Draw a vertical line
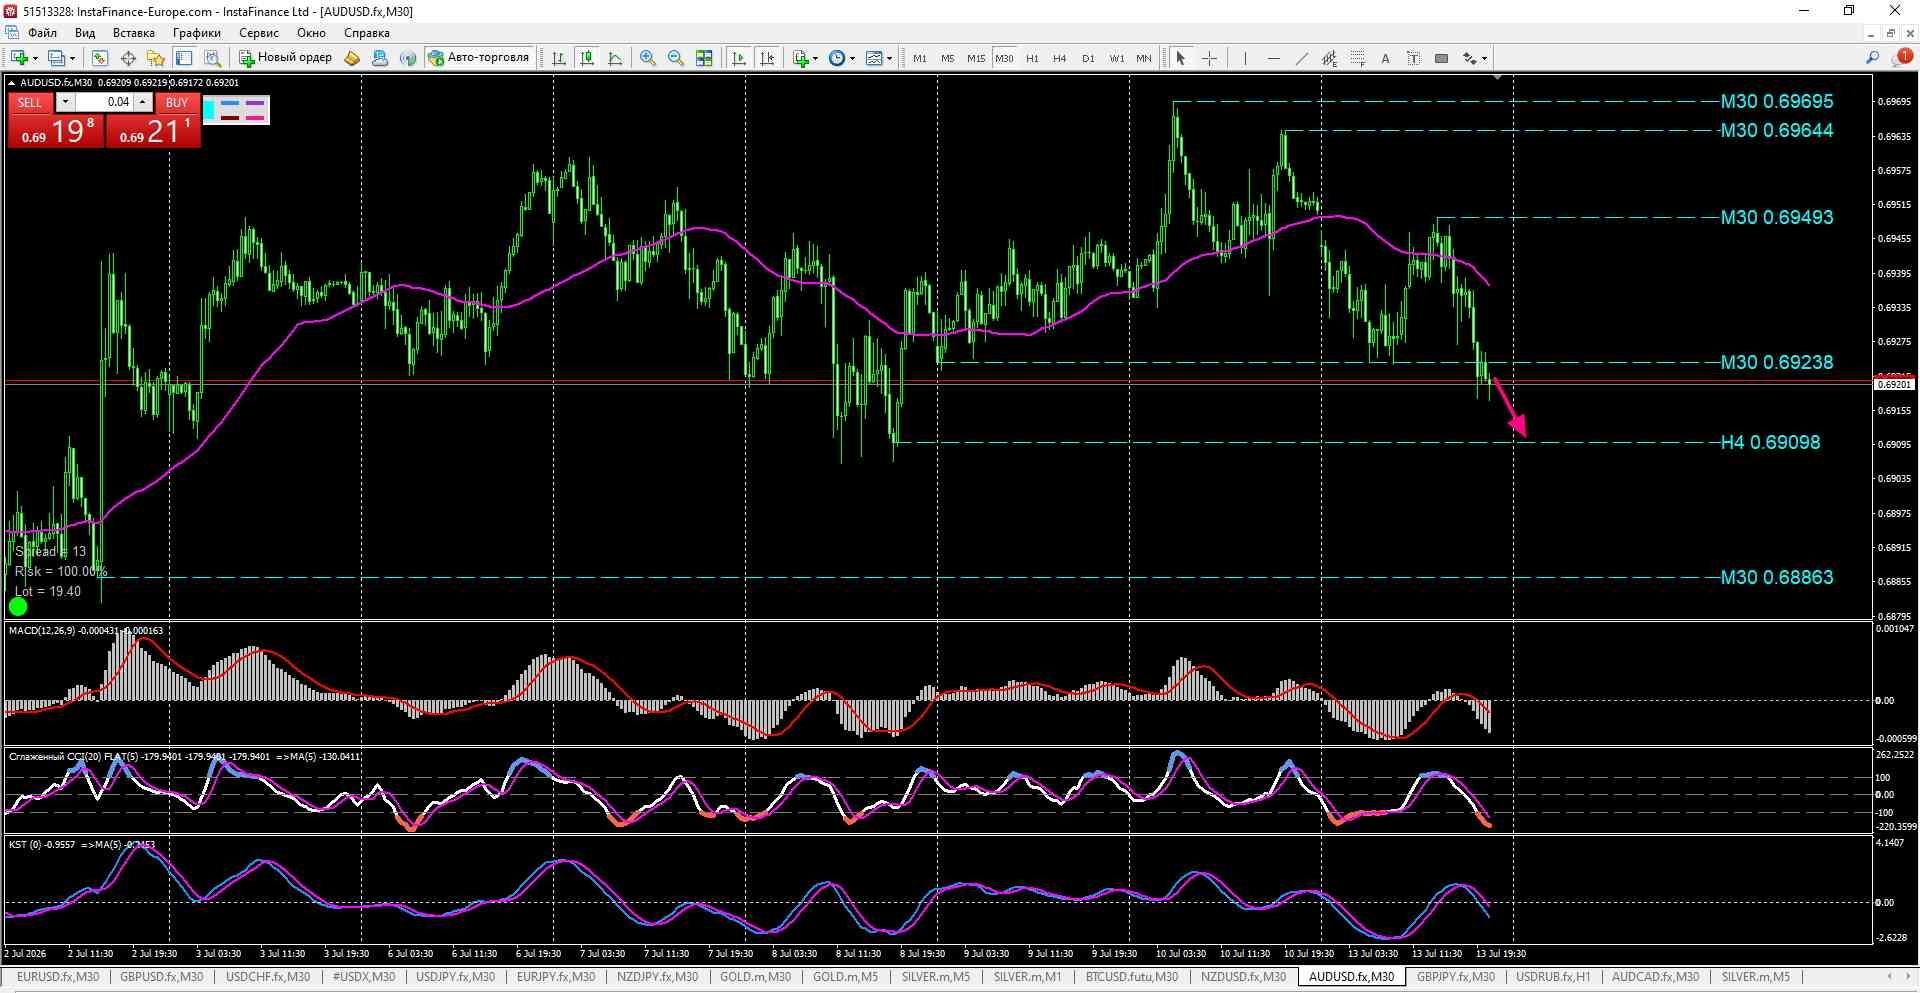The image size is (1920, 993). pyautogui.click(x=1245, y=58)
